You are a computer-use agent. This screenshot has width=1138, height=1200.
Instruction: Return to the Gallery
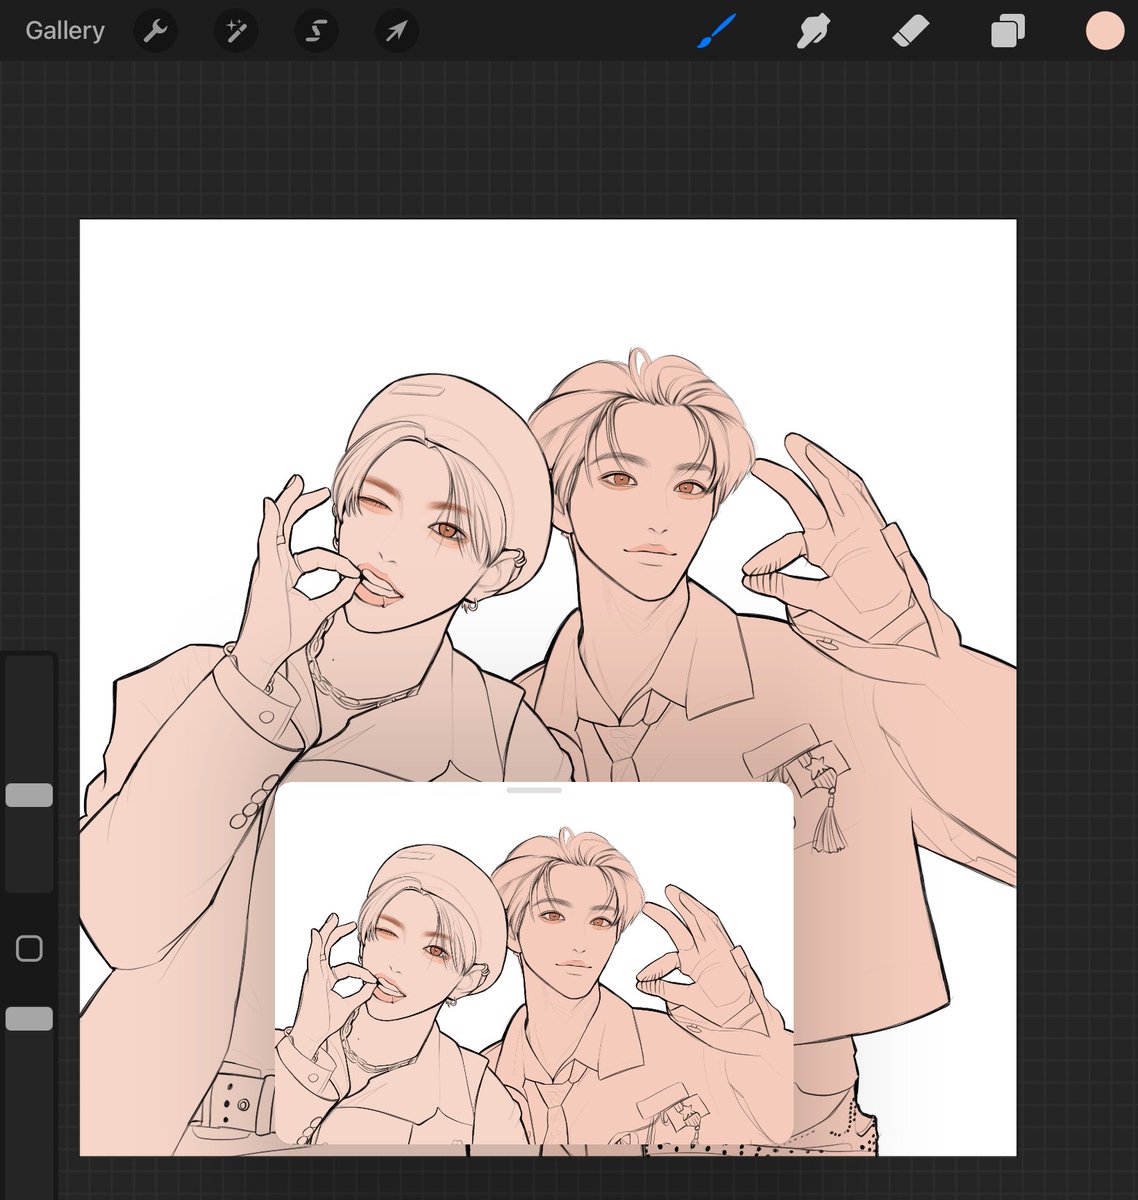(65, 31)
